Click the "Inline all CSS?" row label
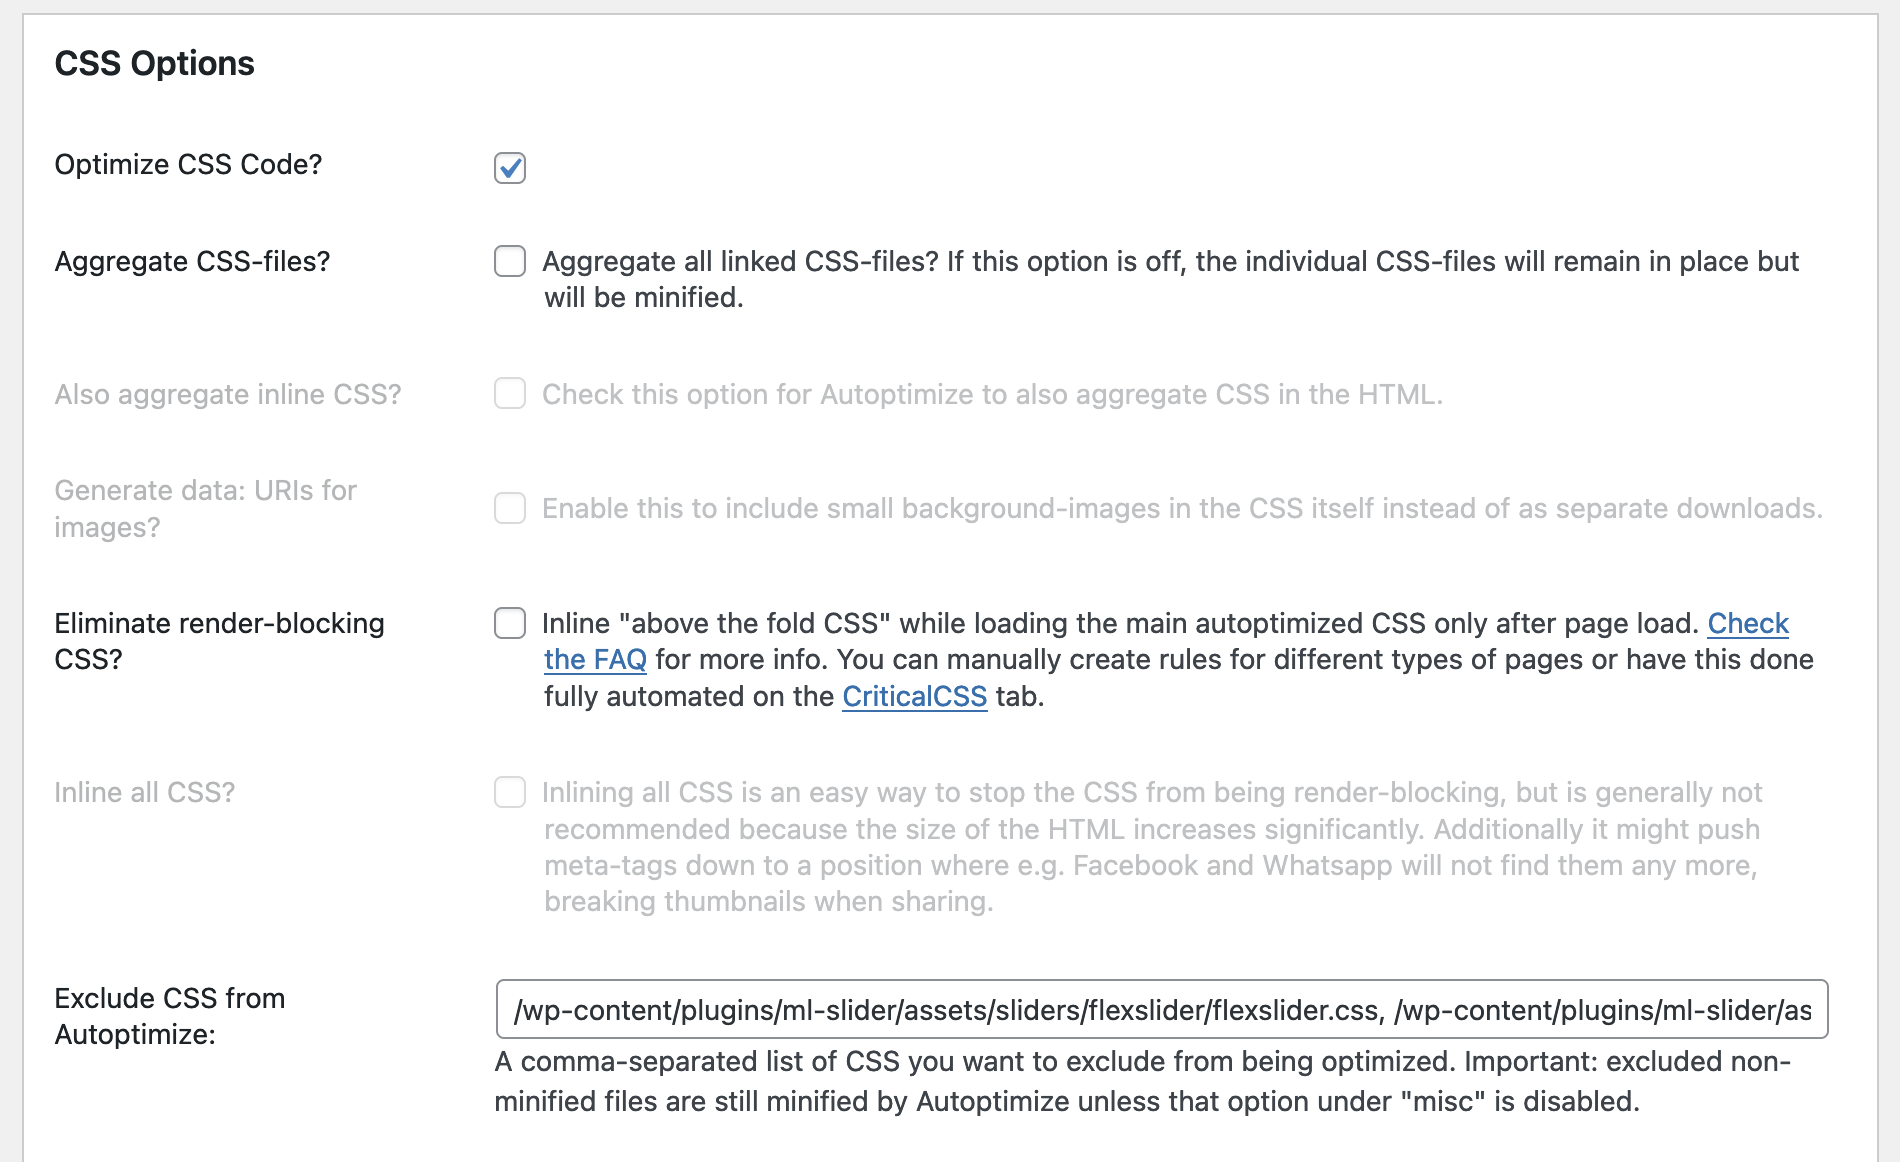Screen dimensions: 1900x1162 pos(145,792)
